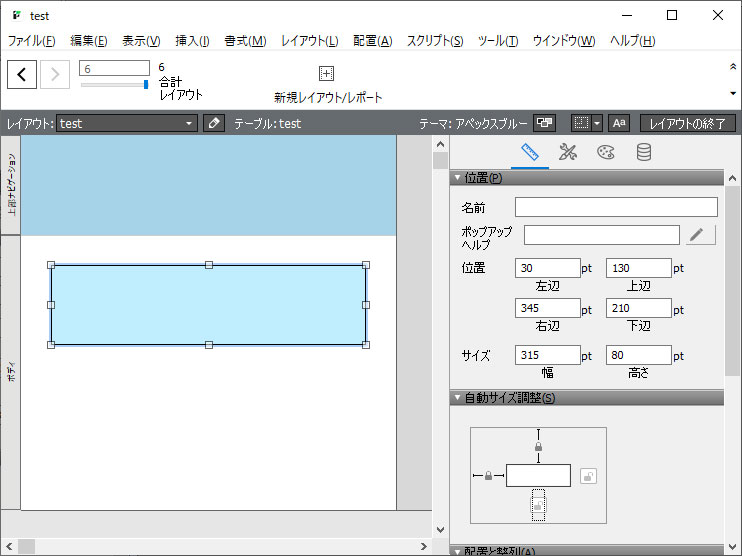Select the Styles tools inspector tab
Image resolution: width=742 pixels, height=556 pixels.
568,152
